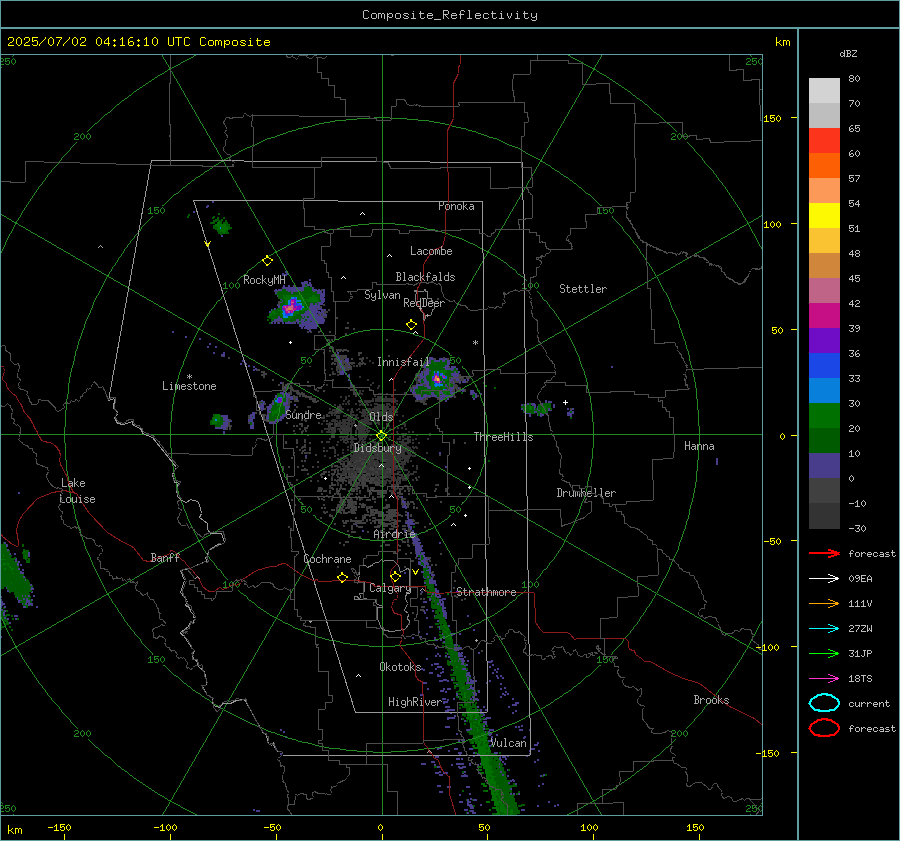Screen dimensions: 900x841
Task: Click the cyan 27ZW arrow legend icon
Action: coord(824,629)
